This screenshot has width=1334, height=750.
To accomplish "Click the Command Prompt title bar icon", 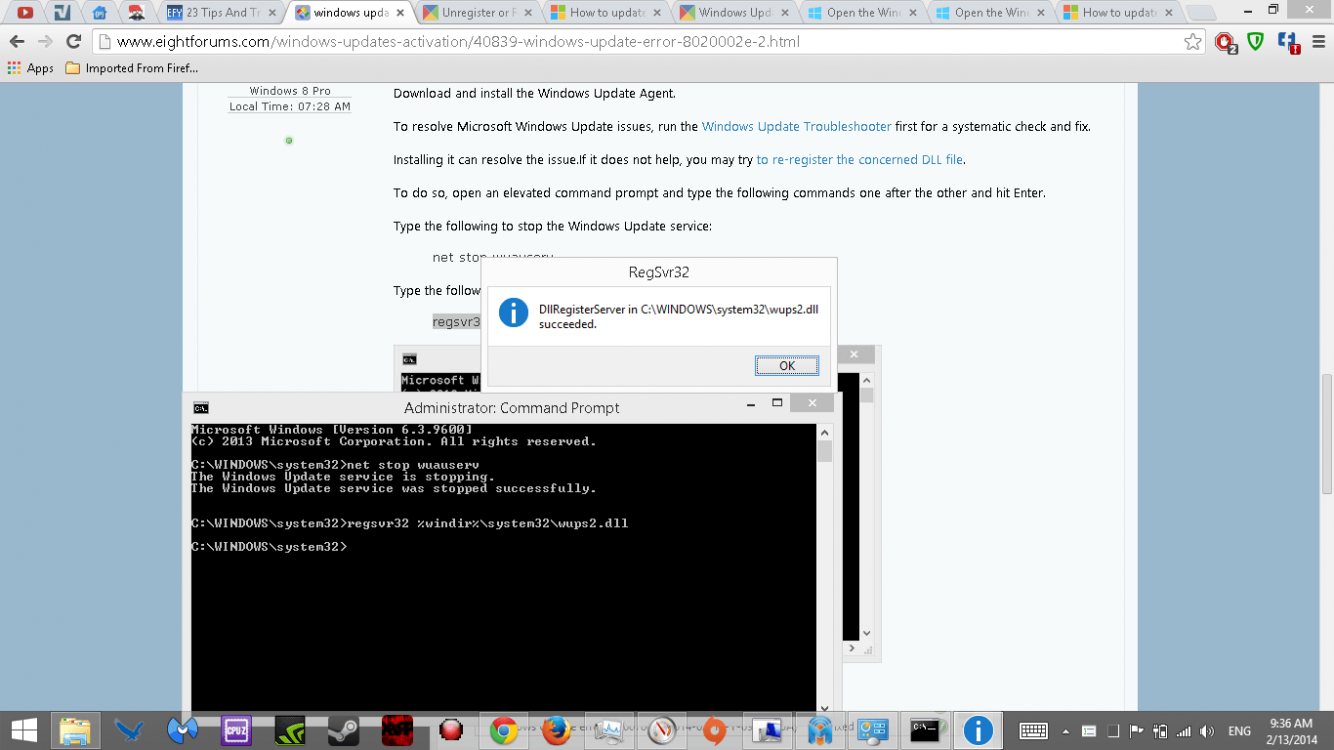I will click(201, 407).
